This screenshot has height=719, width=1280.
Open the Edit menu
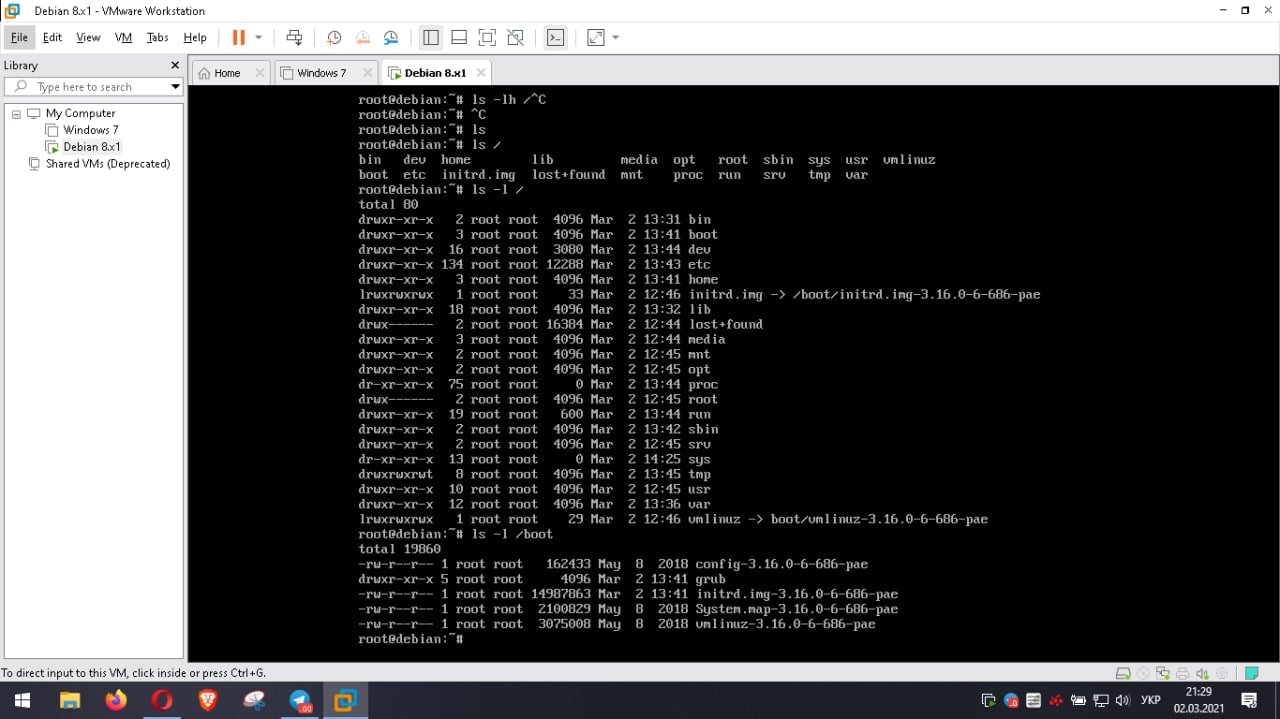tap(52, 37)
